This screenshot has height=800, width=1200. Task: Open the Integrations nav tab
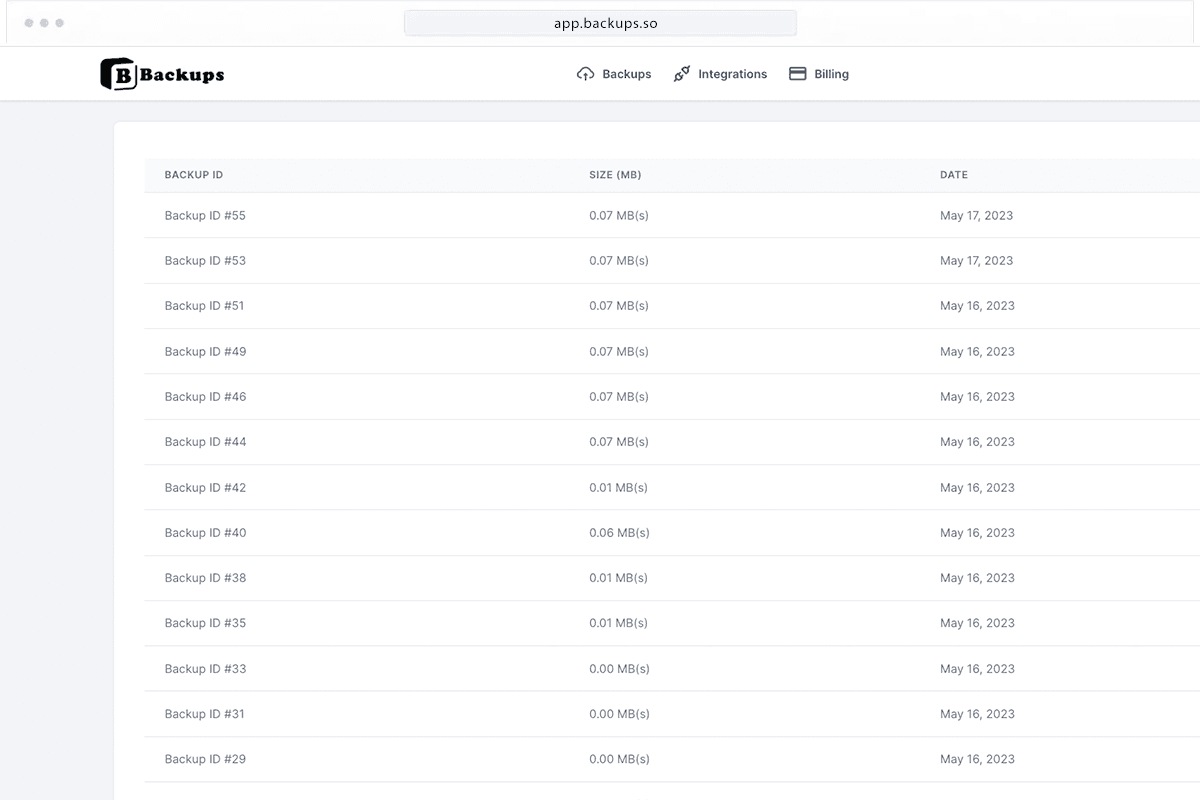(732, 74)
